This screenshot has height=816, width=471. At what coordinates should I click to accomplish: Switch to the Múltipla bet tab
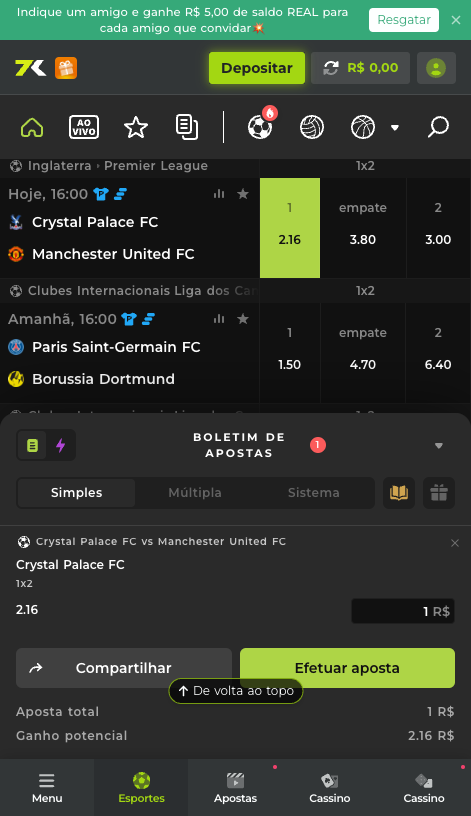pos(195,493)
